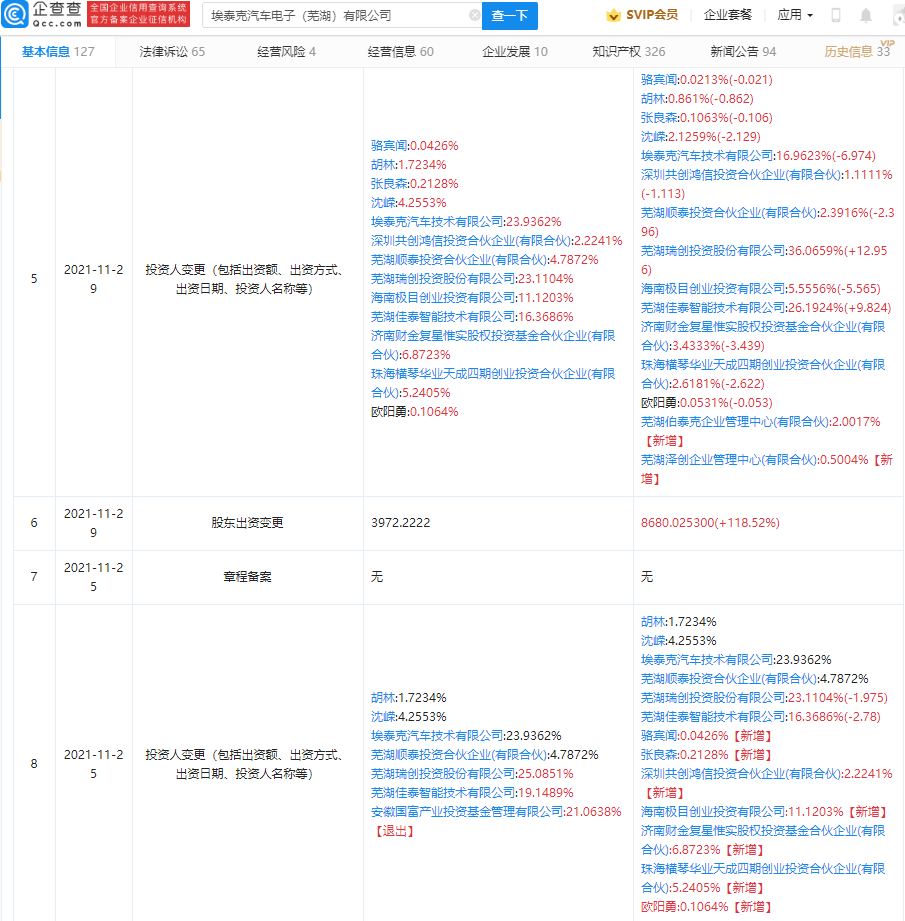Open 芜湖佳泰智能技术 link showing 19.1489%
The image size is (905, 921).
[443, 793]
